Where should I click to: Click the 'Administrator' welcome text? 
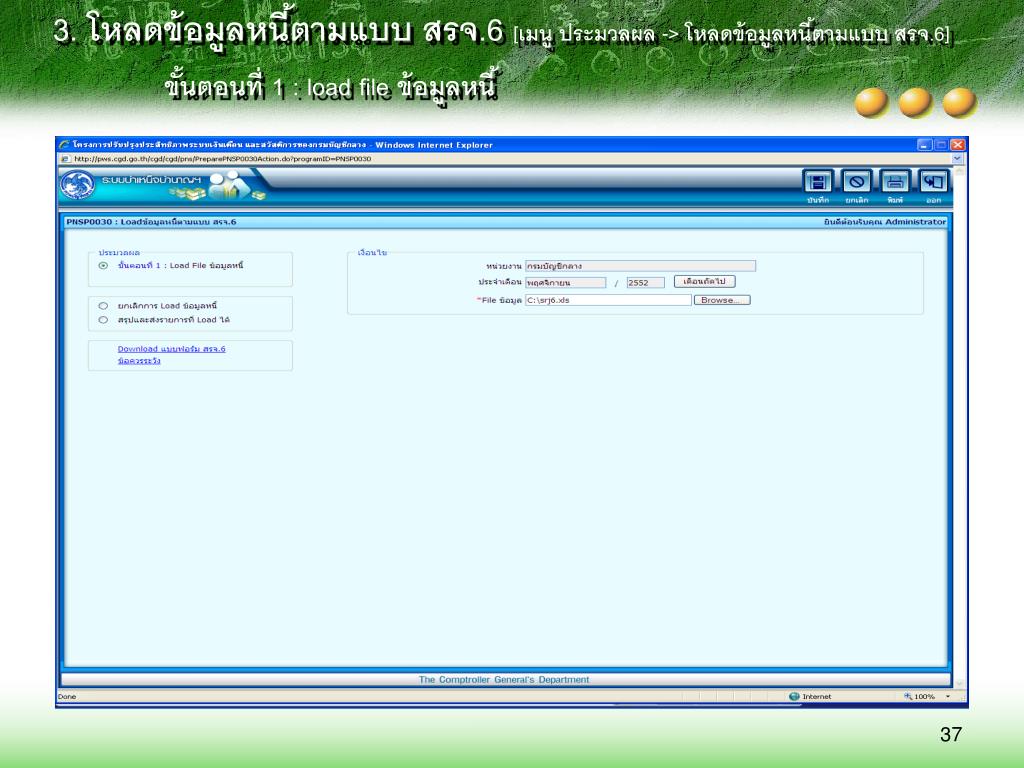[x=916, y=222]
